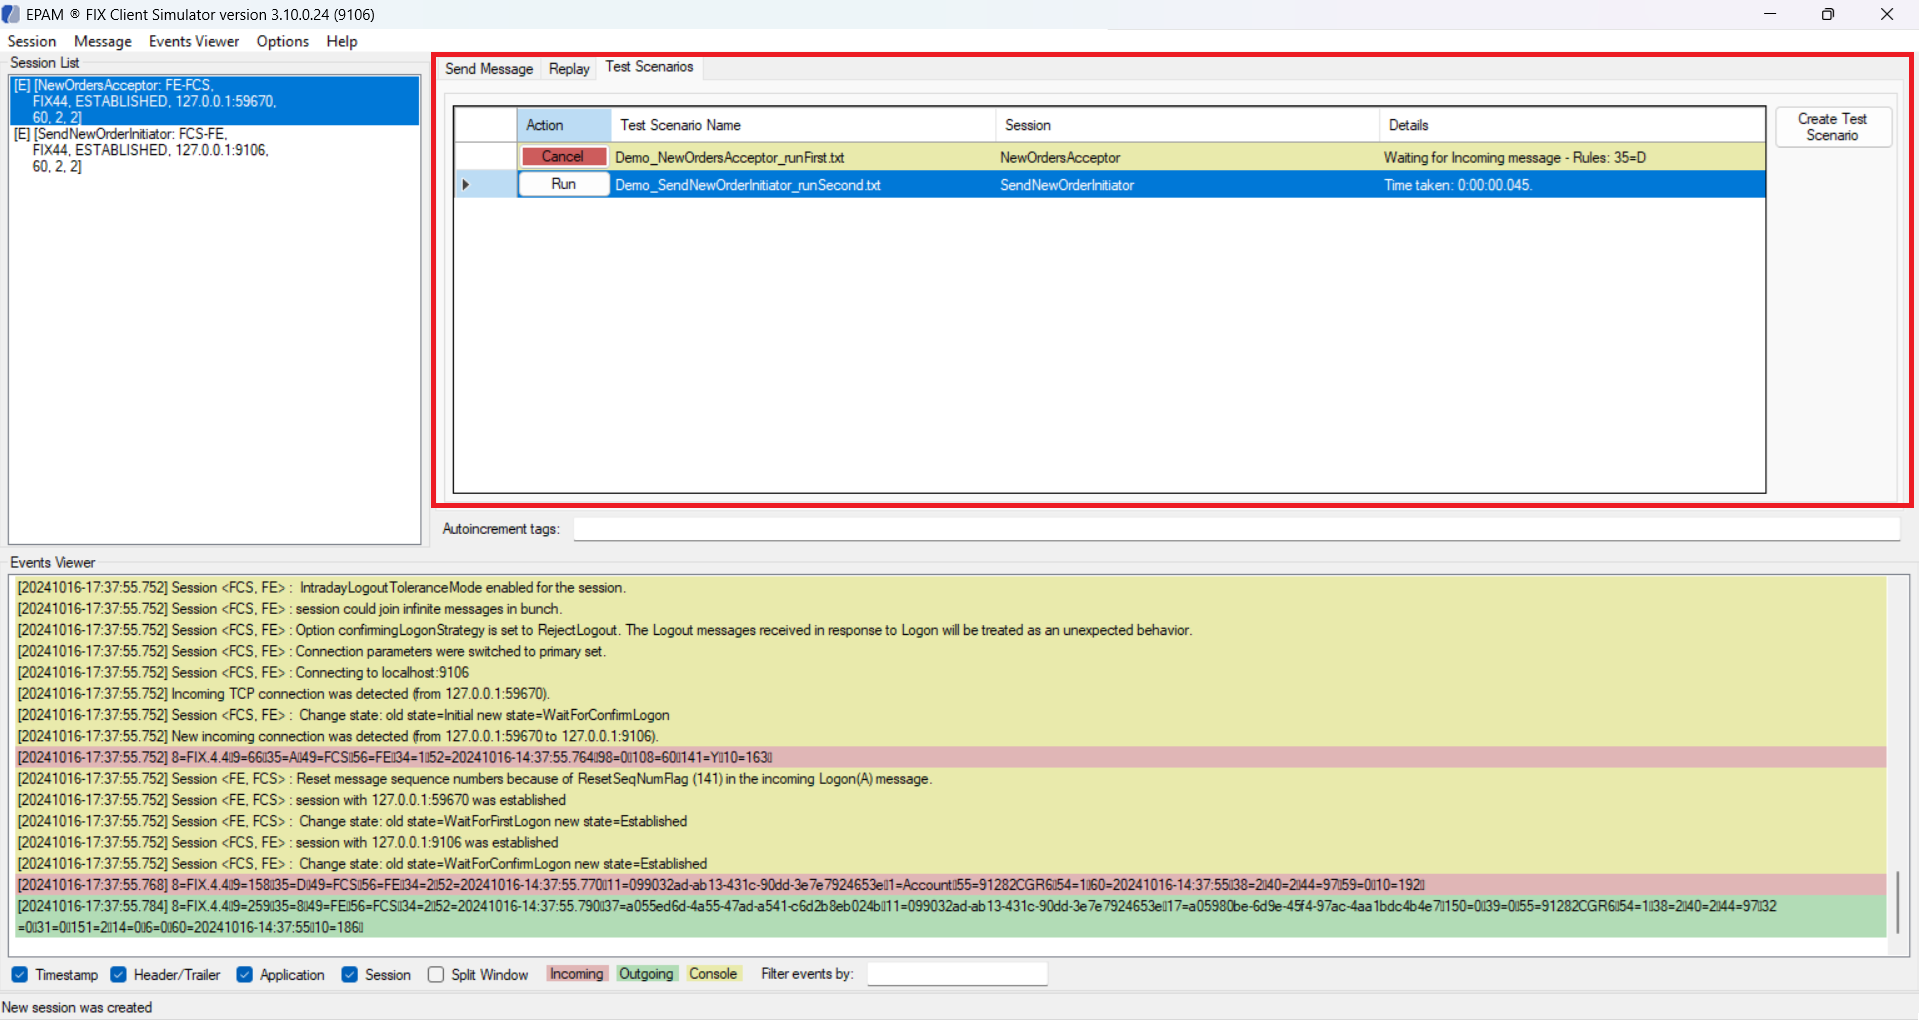Open the Session menu
Viewport: 1919px width, 1020px height.
click(x=32, y=41)
